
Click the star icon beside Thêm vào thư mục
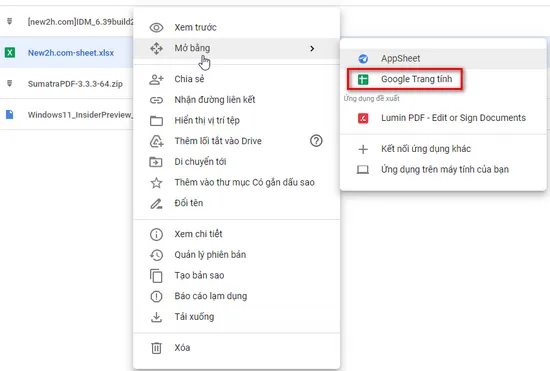(156, 183)
